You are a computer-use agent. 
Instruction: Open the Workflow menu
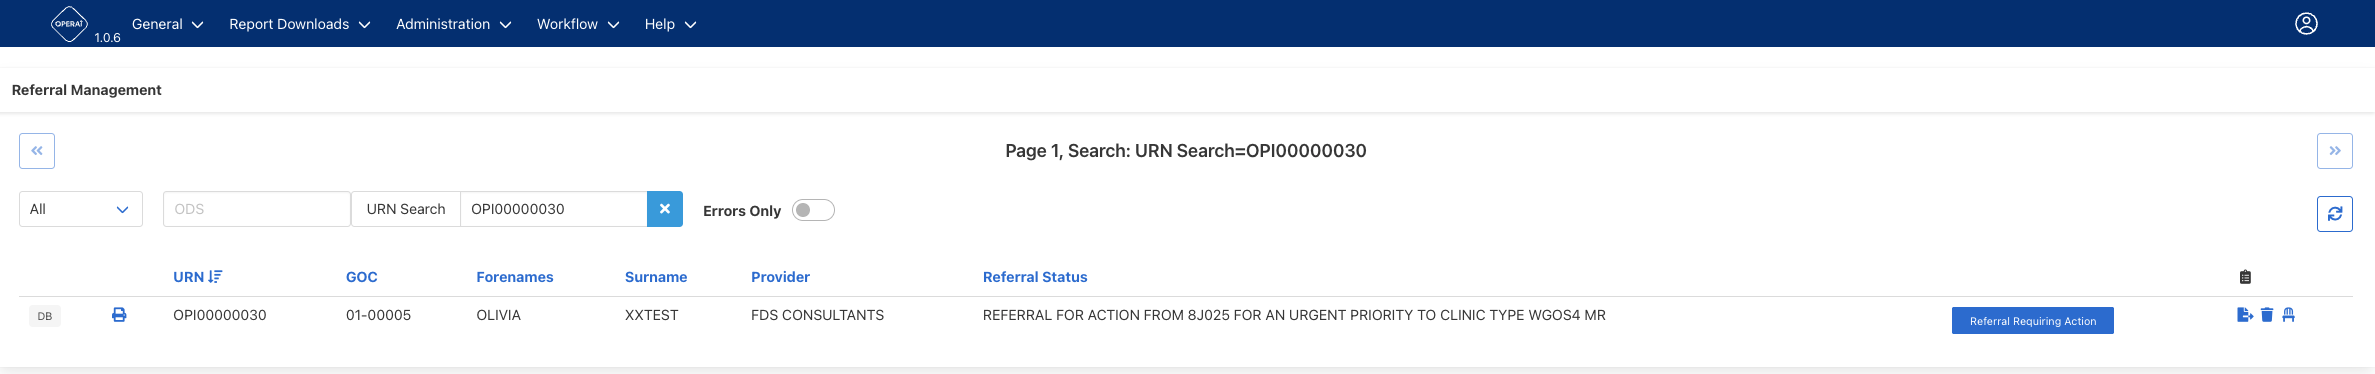tap(578, 24)
